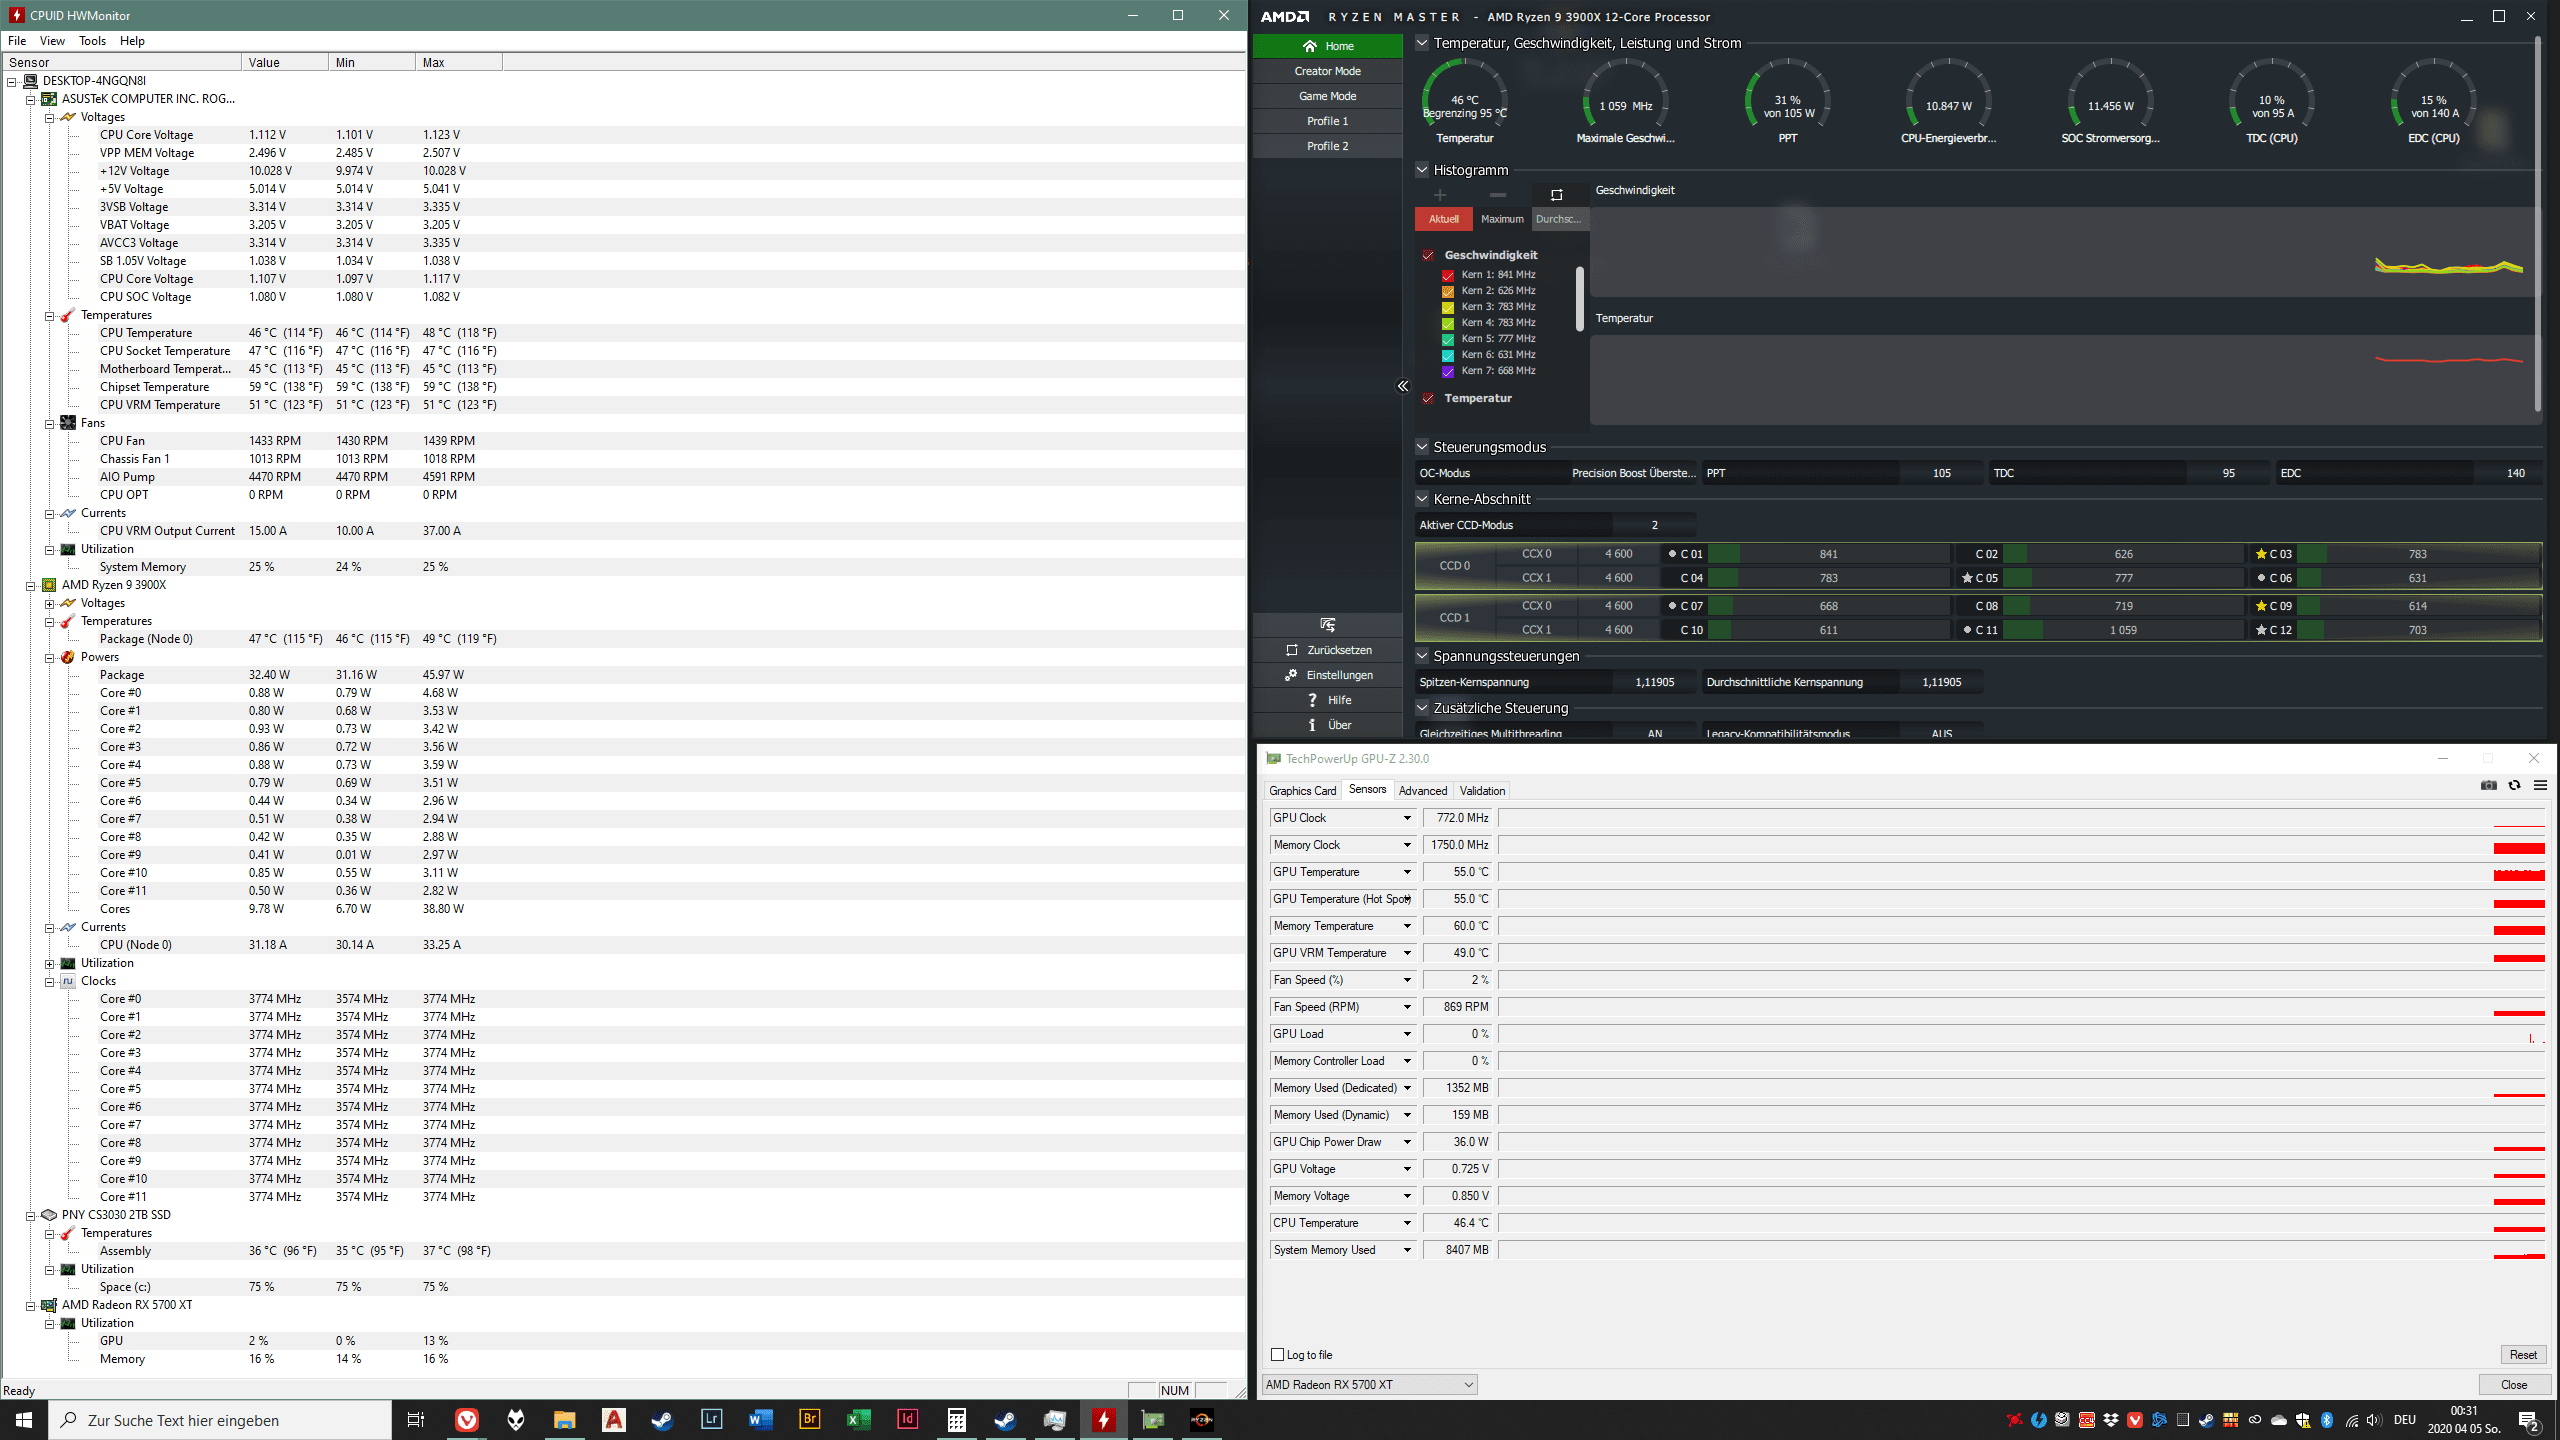The width and height of the screenshot is (2560, 1440).
Task: Collapse the PNY CS3030 2TB SSD node
Action: pos(30,1216)
